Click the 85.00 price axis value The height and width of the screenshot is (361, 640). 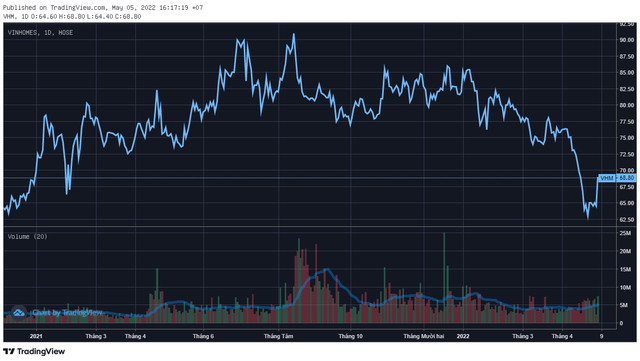tap(627, 73)
